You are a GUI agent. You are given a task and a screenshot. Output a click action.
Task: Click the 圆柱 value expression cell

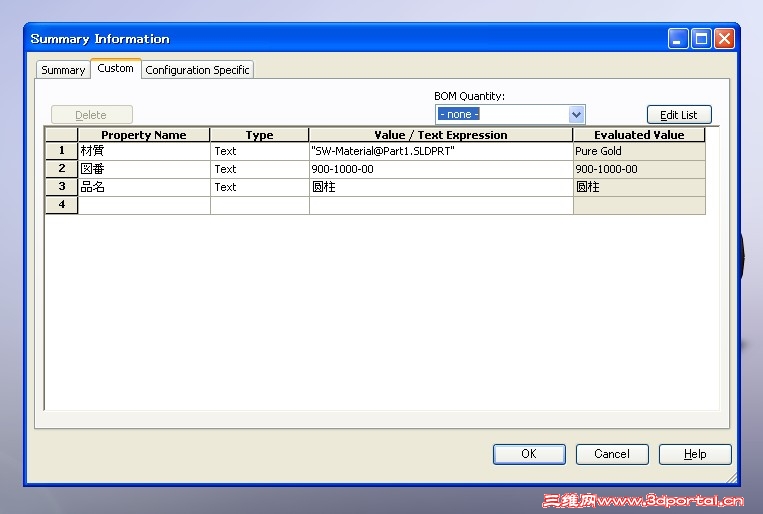click(x=441, y=187)
